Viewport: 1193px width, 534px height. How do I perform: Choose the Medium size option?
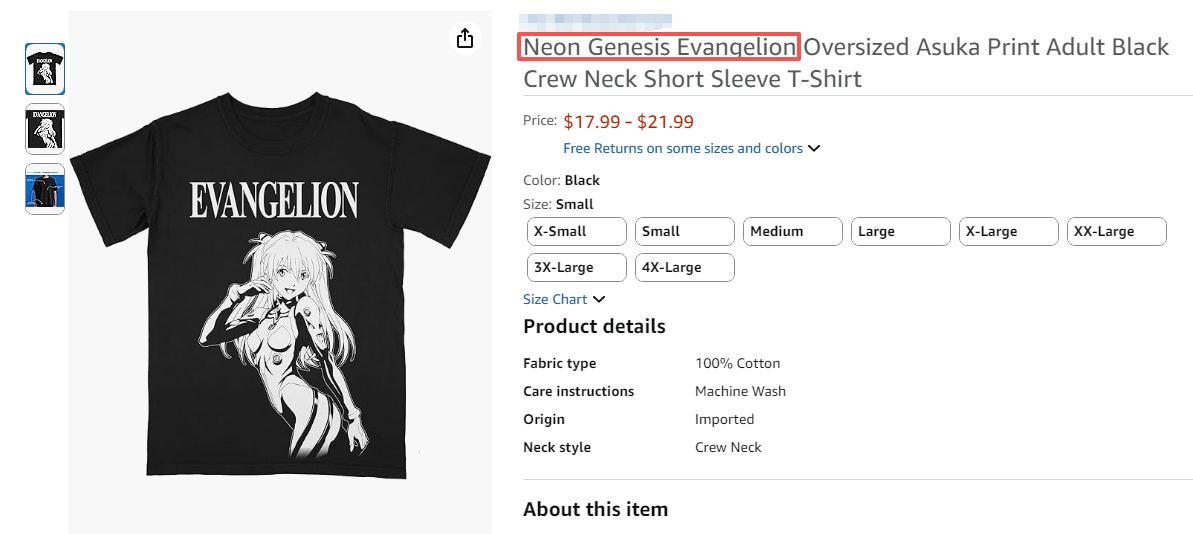793,232
